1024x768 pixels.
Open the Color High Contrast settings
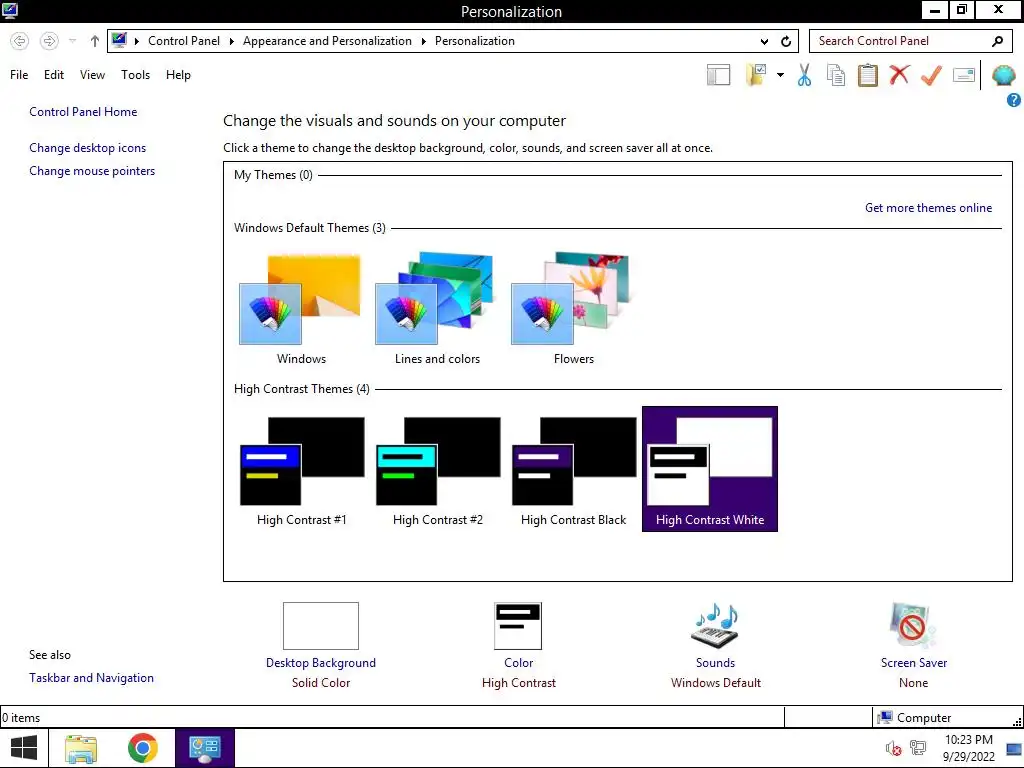[519, 645]
